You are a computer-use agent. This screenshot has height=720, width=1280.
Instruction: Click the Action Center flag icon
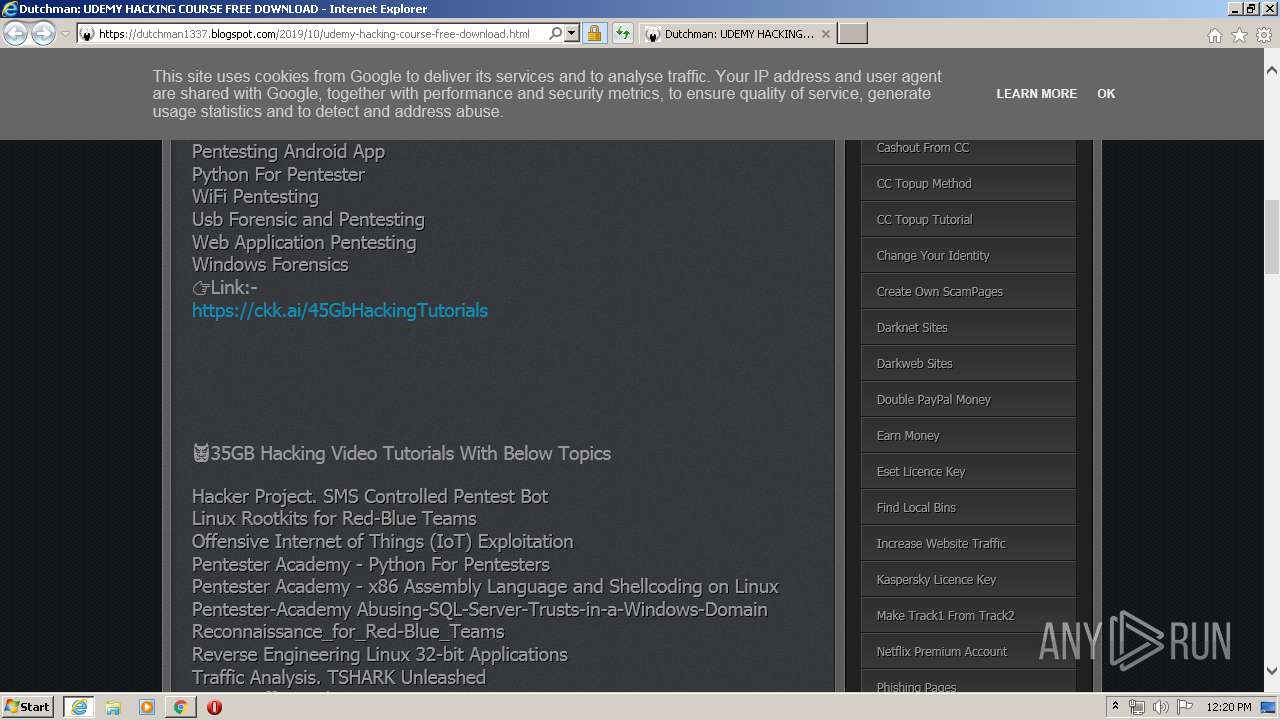1185,707
